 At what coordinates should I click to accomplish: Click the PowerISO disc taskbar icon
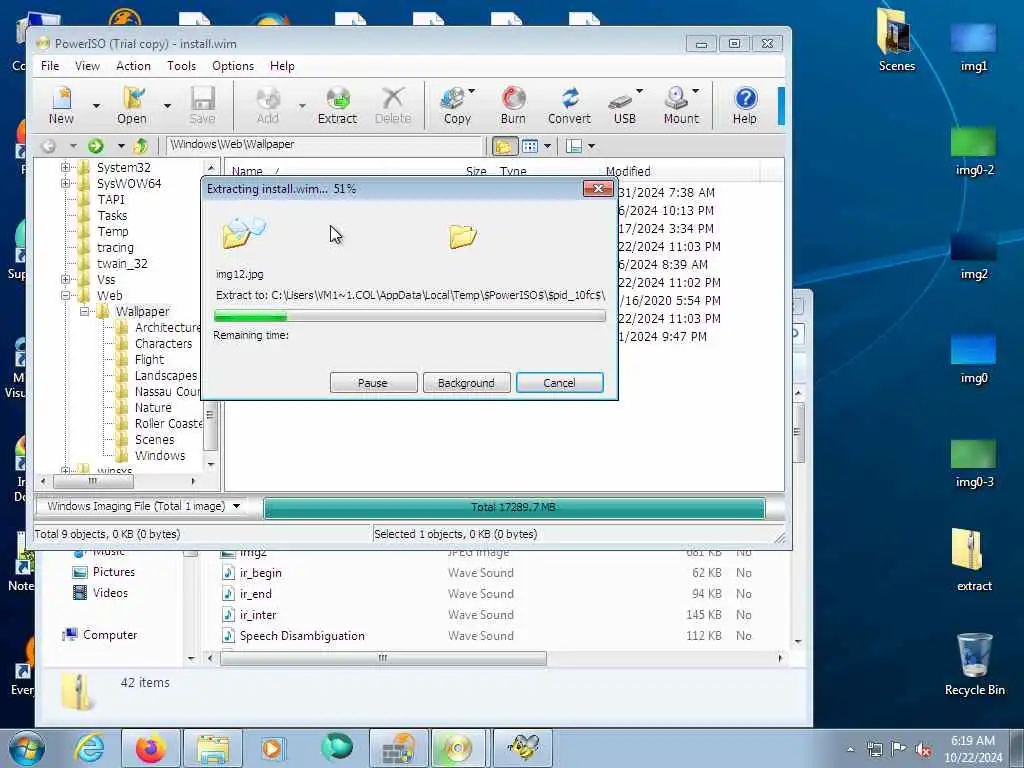(x=457, y=748)
